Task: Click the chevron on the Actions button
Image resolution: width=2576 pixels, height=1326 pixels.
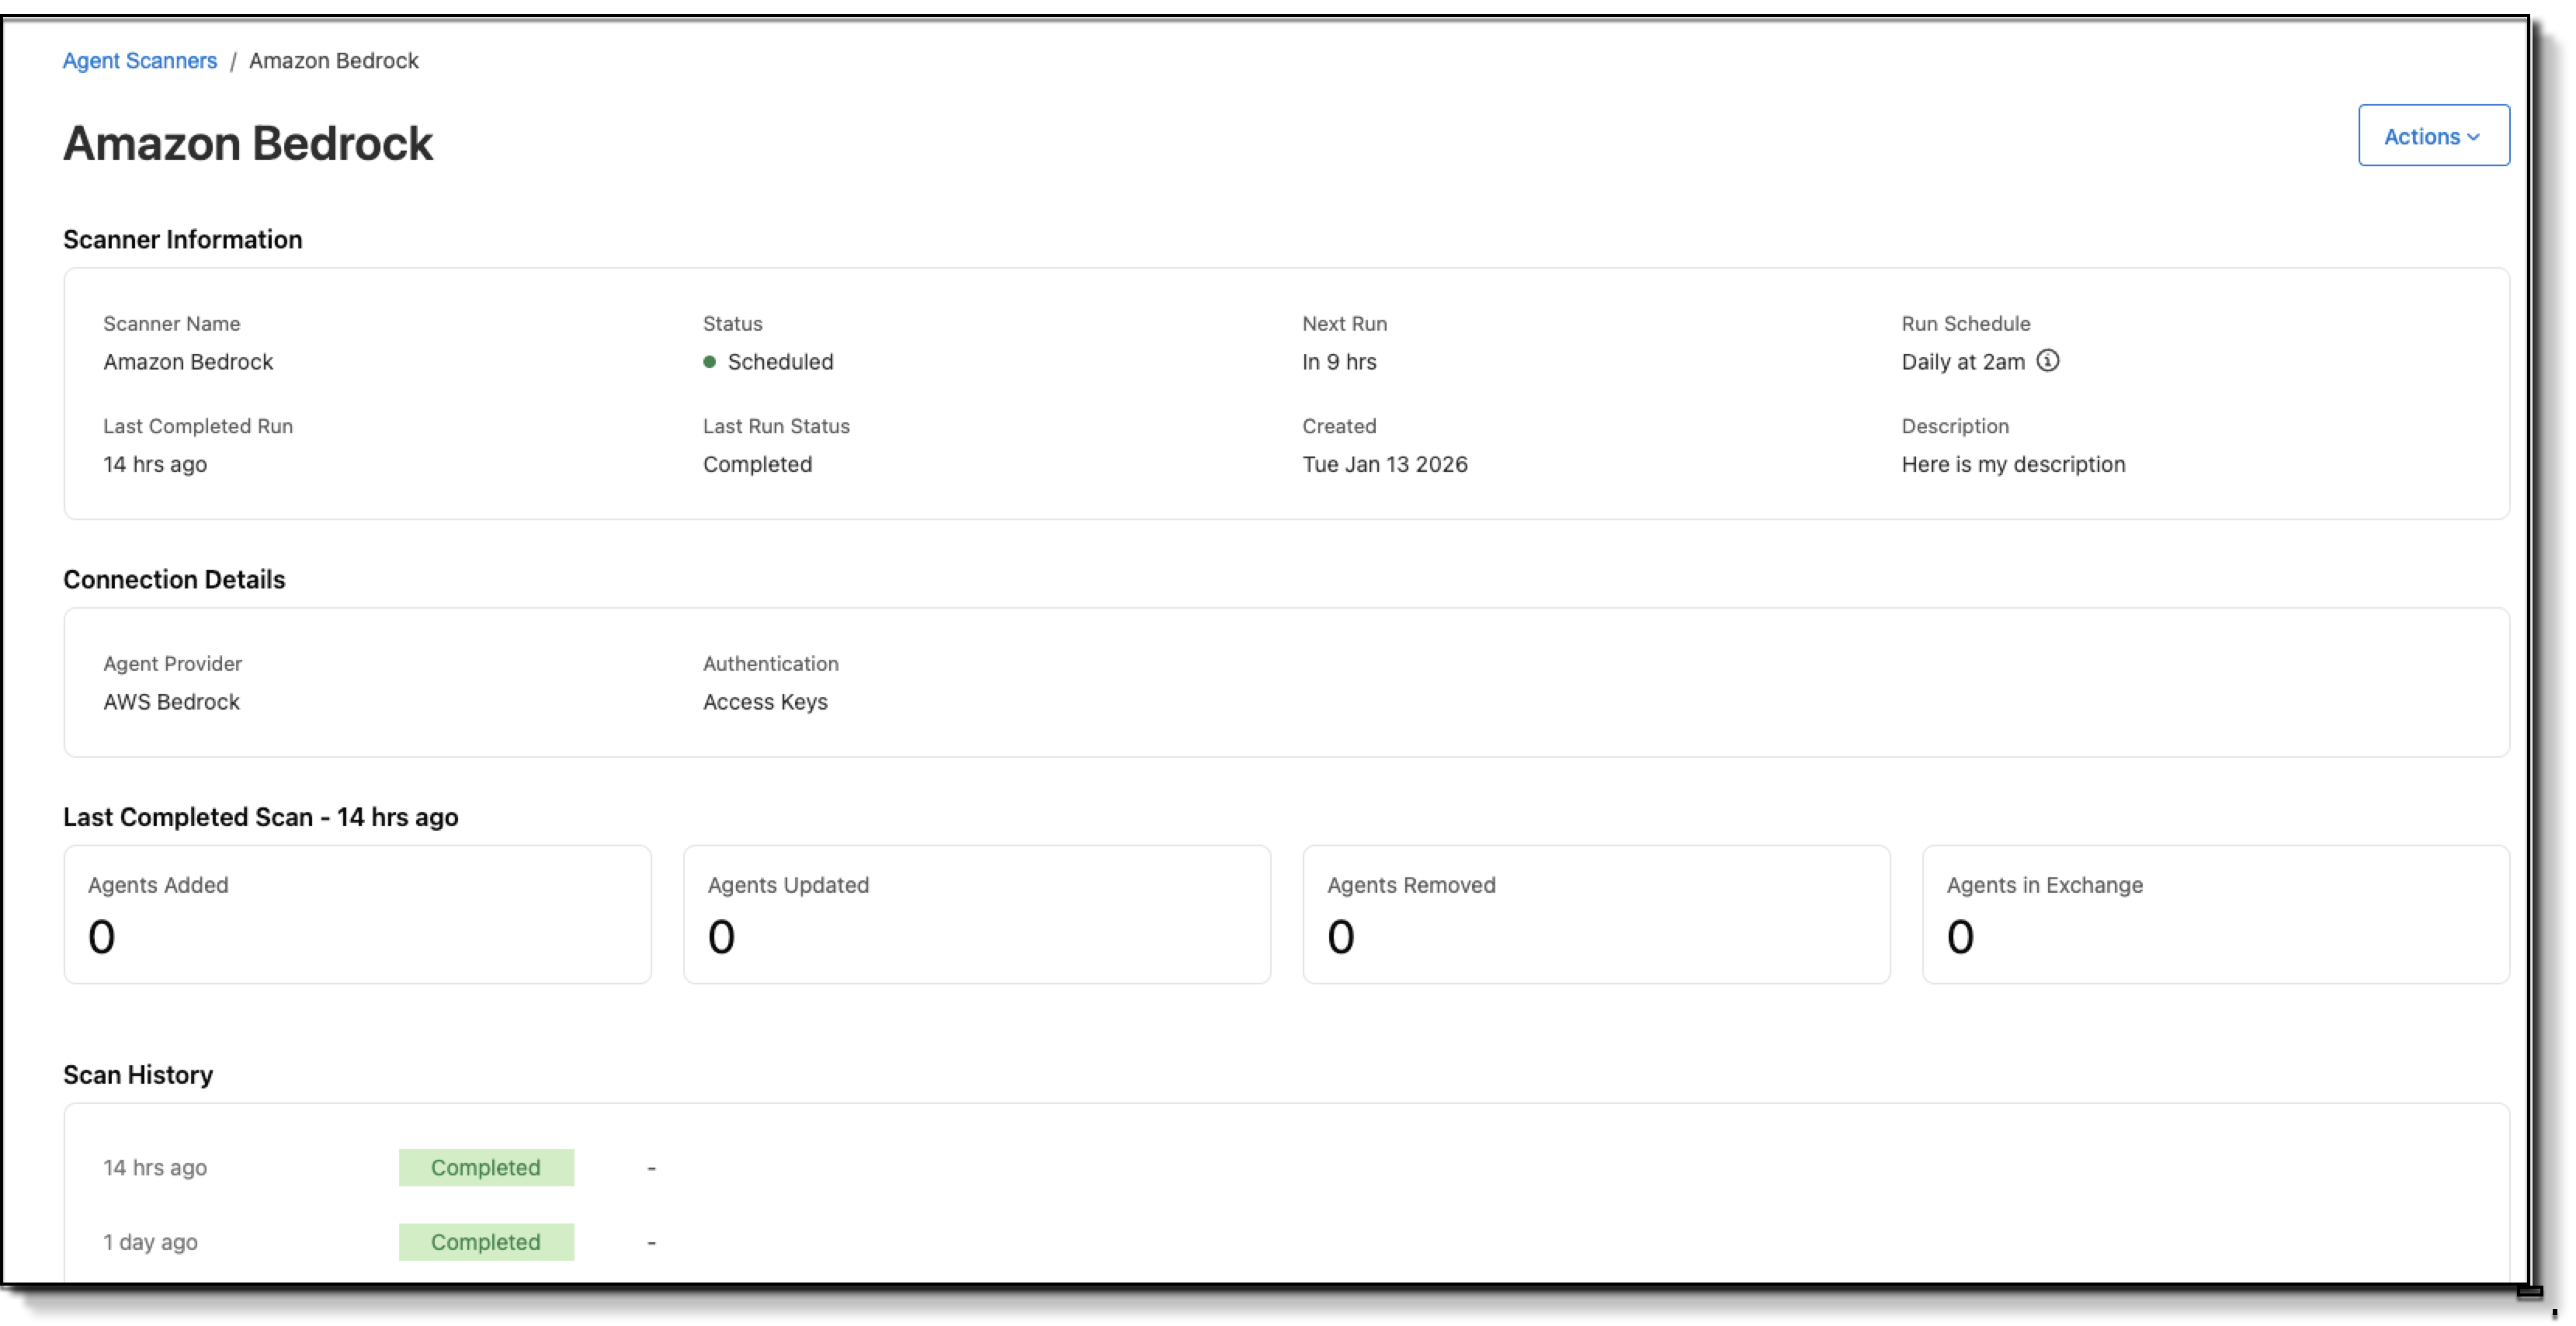Action: point(2475,136)
